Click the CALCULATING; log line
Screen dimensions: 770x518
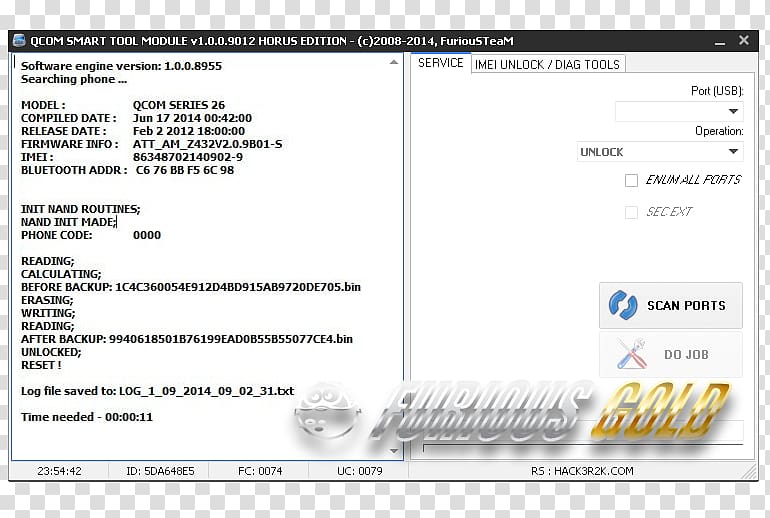pos(61,274)
